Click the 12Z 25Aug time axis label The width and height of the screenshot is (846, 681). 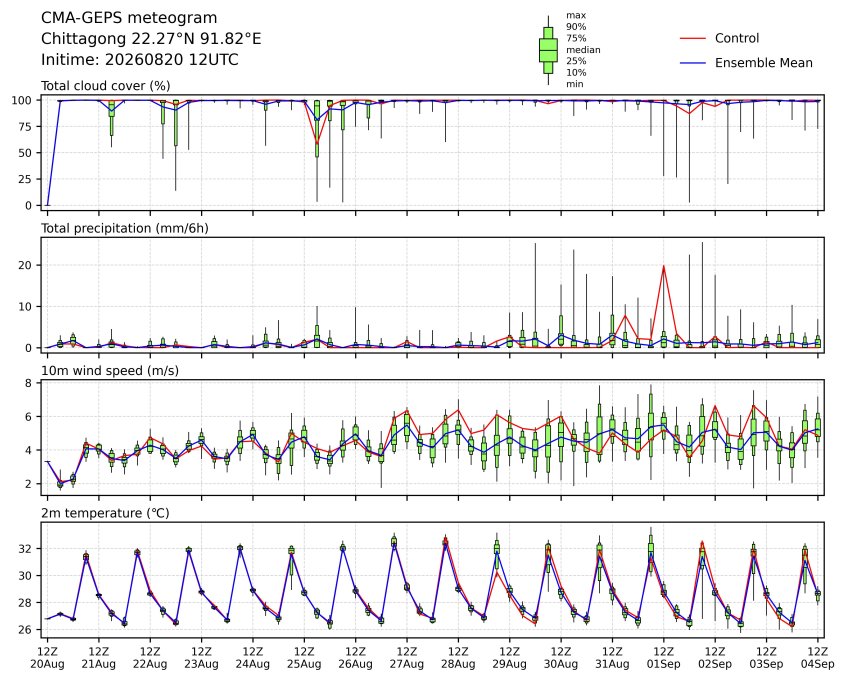pos(304,658)
